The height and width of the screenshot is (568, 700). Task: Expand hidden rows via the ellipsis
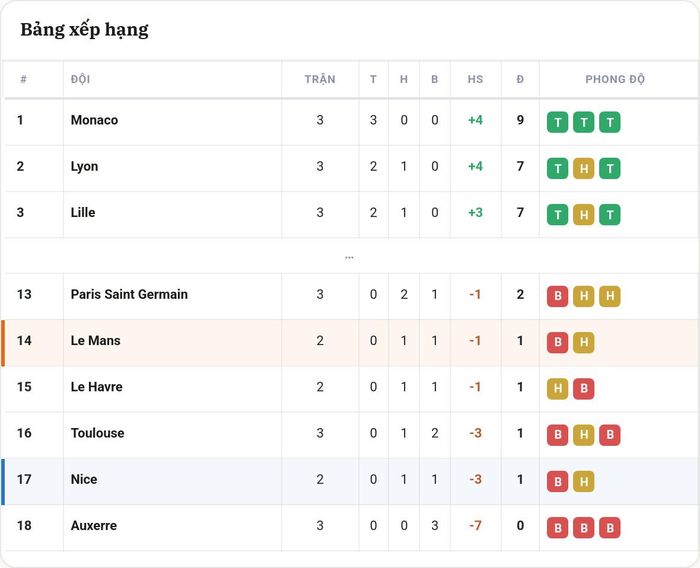click(349, 258)
